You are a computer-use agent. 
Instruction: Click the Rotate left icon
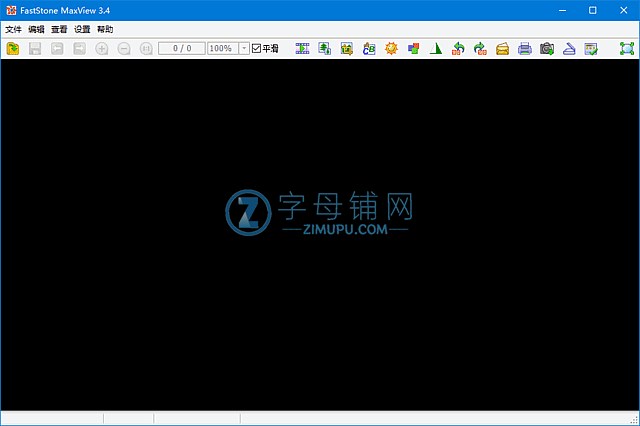pyautogui.click(x=458, y=48)
